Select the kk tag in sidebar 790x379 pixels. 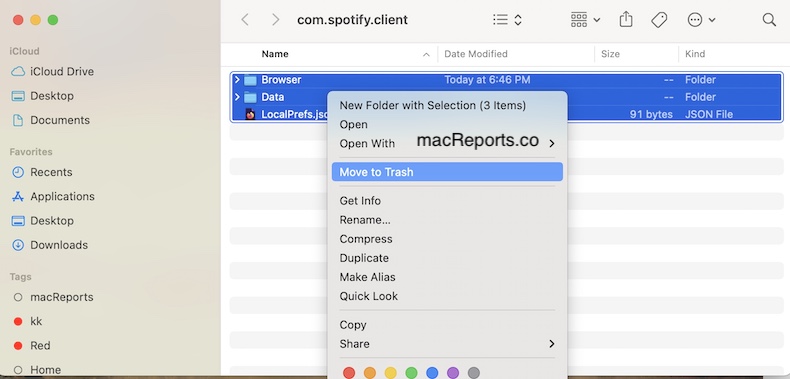[x=27, y=322]
